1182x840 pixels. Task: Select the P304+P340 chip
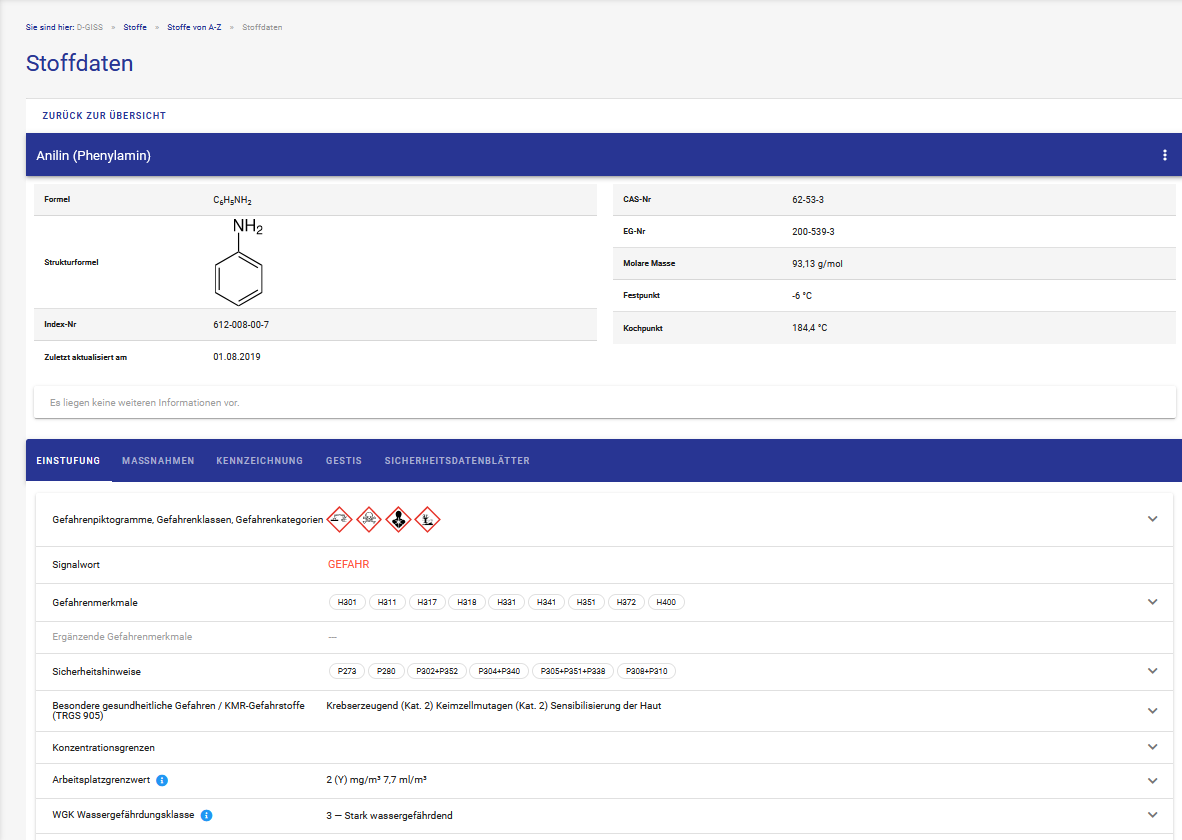[499, 671]
